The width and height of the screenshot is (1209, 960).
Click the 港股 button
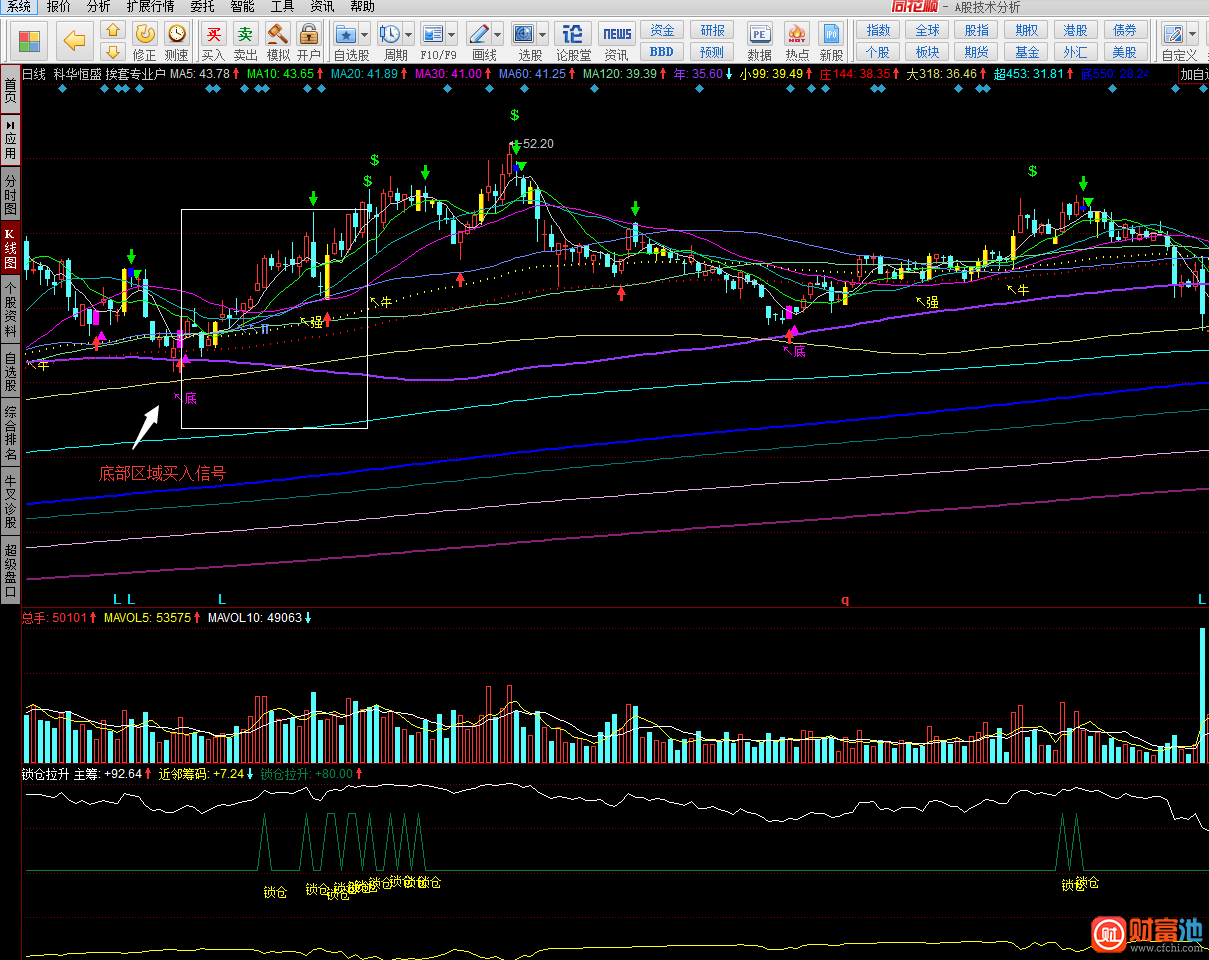[x=1075, y=30]
